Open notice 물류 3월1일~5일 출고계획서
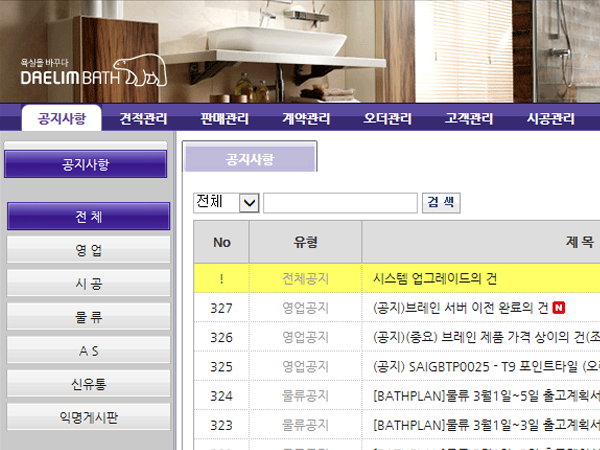This screenshot has width=600, height=450. [x=486, y=396]
